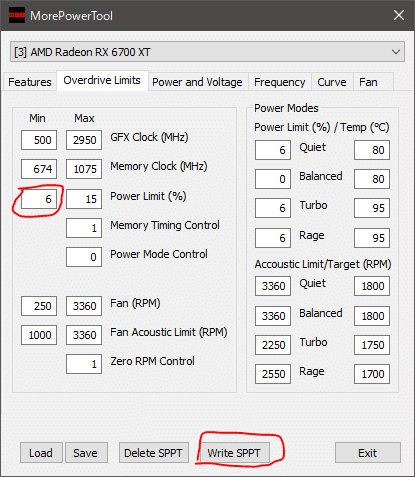The image size is (415, 477).
Task: Edit the GFX Clock minimum field 500
Action: point(39,140)
